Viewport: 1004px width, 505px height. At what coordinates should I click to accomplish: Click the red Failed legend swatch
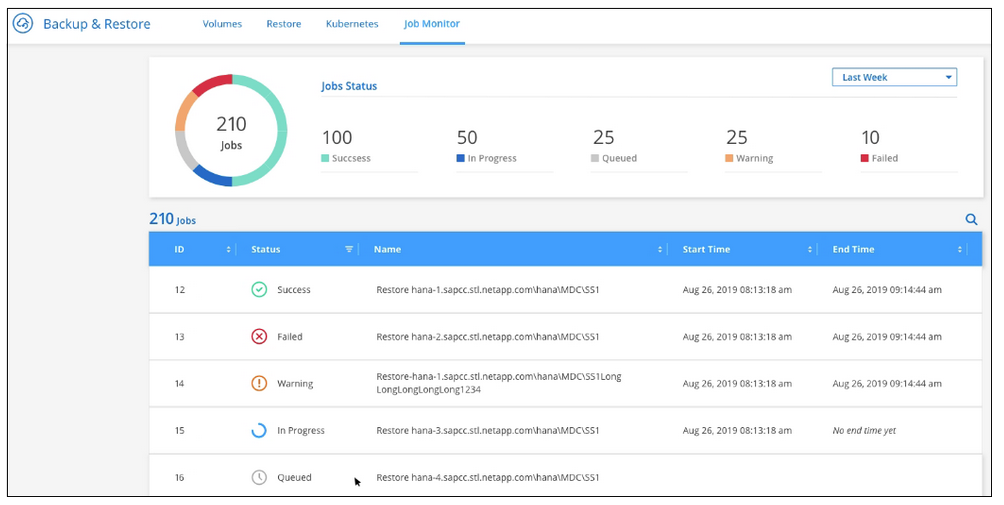pyautogui.click(x=864, y=158)
